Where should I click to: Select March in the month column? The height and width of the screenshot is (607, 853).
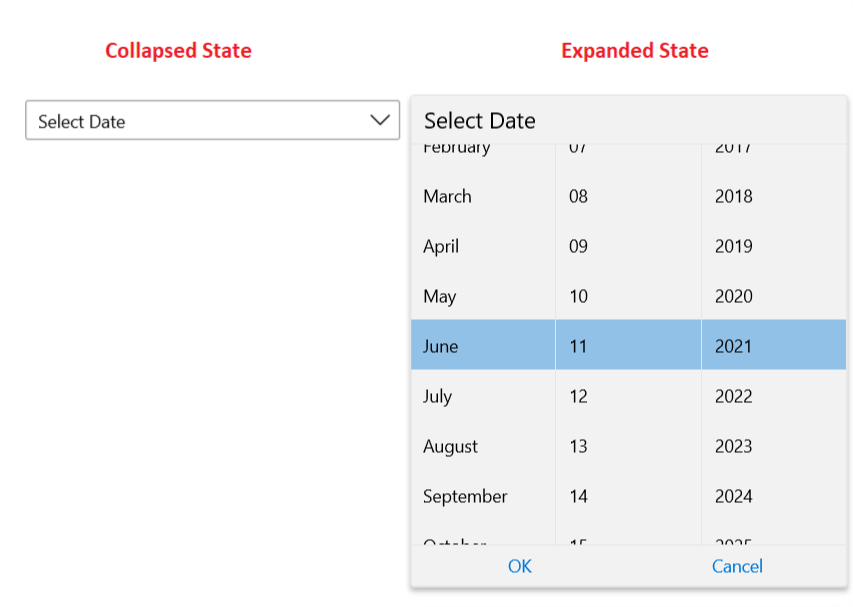pos(482,196)
